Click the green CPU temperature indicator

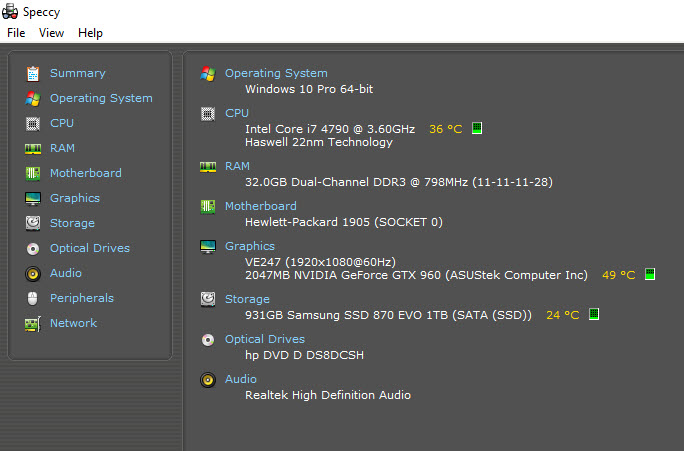coord(477,129)
